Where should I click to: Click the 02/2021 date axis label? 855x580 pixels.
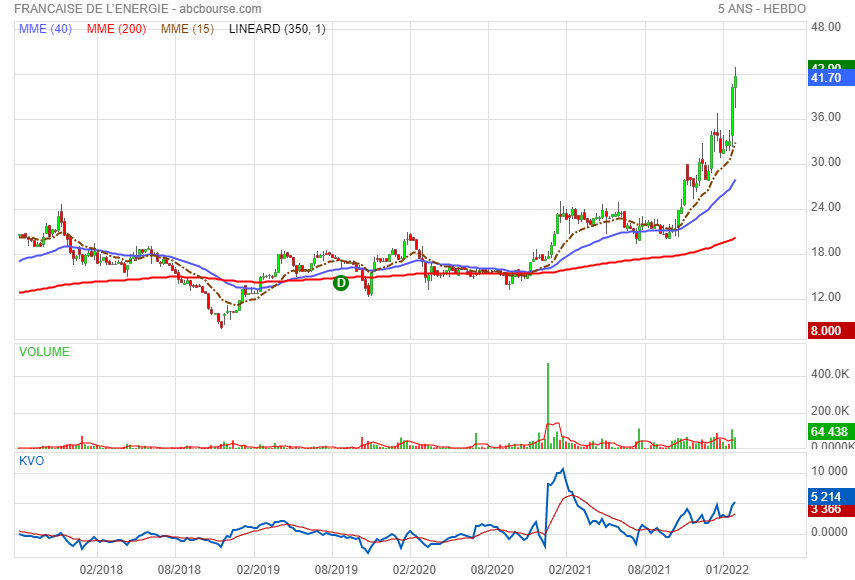point(570,570)
